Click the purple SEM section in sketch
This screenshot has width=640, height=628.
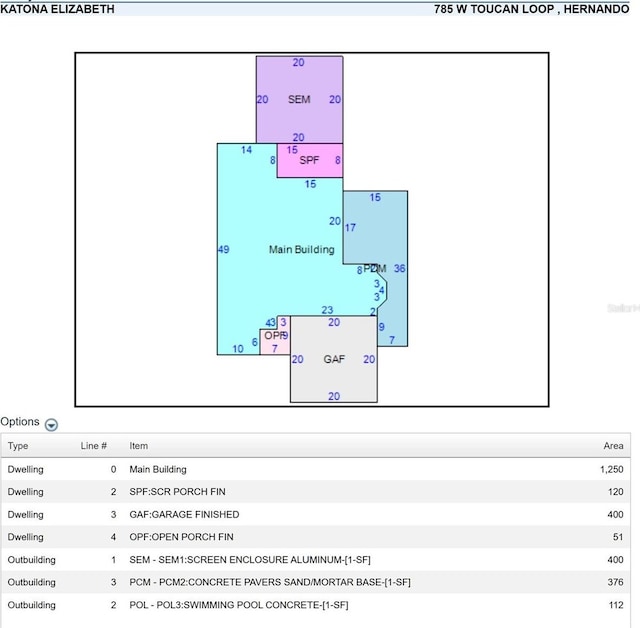pos(299,100)
